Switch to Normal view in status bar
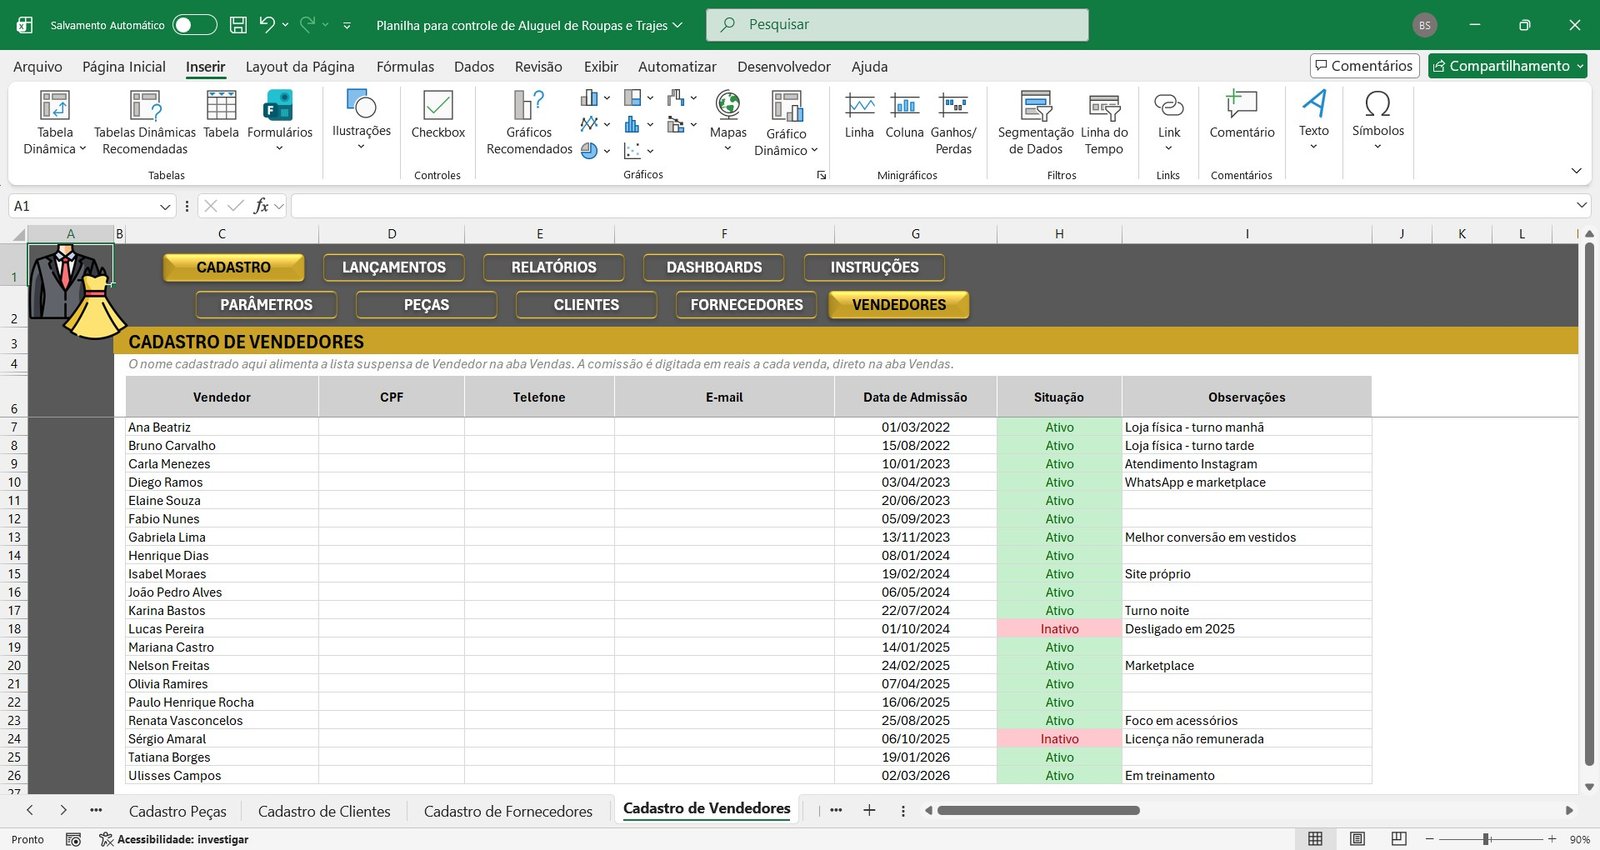1600x850 pixels. pos(1315,839)
